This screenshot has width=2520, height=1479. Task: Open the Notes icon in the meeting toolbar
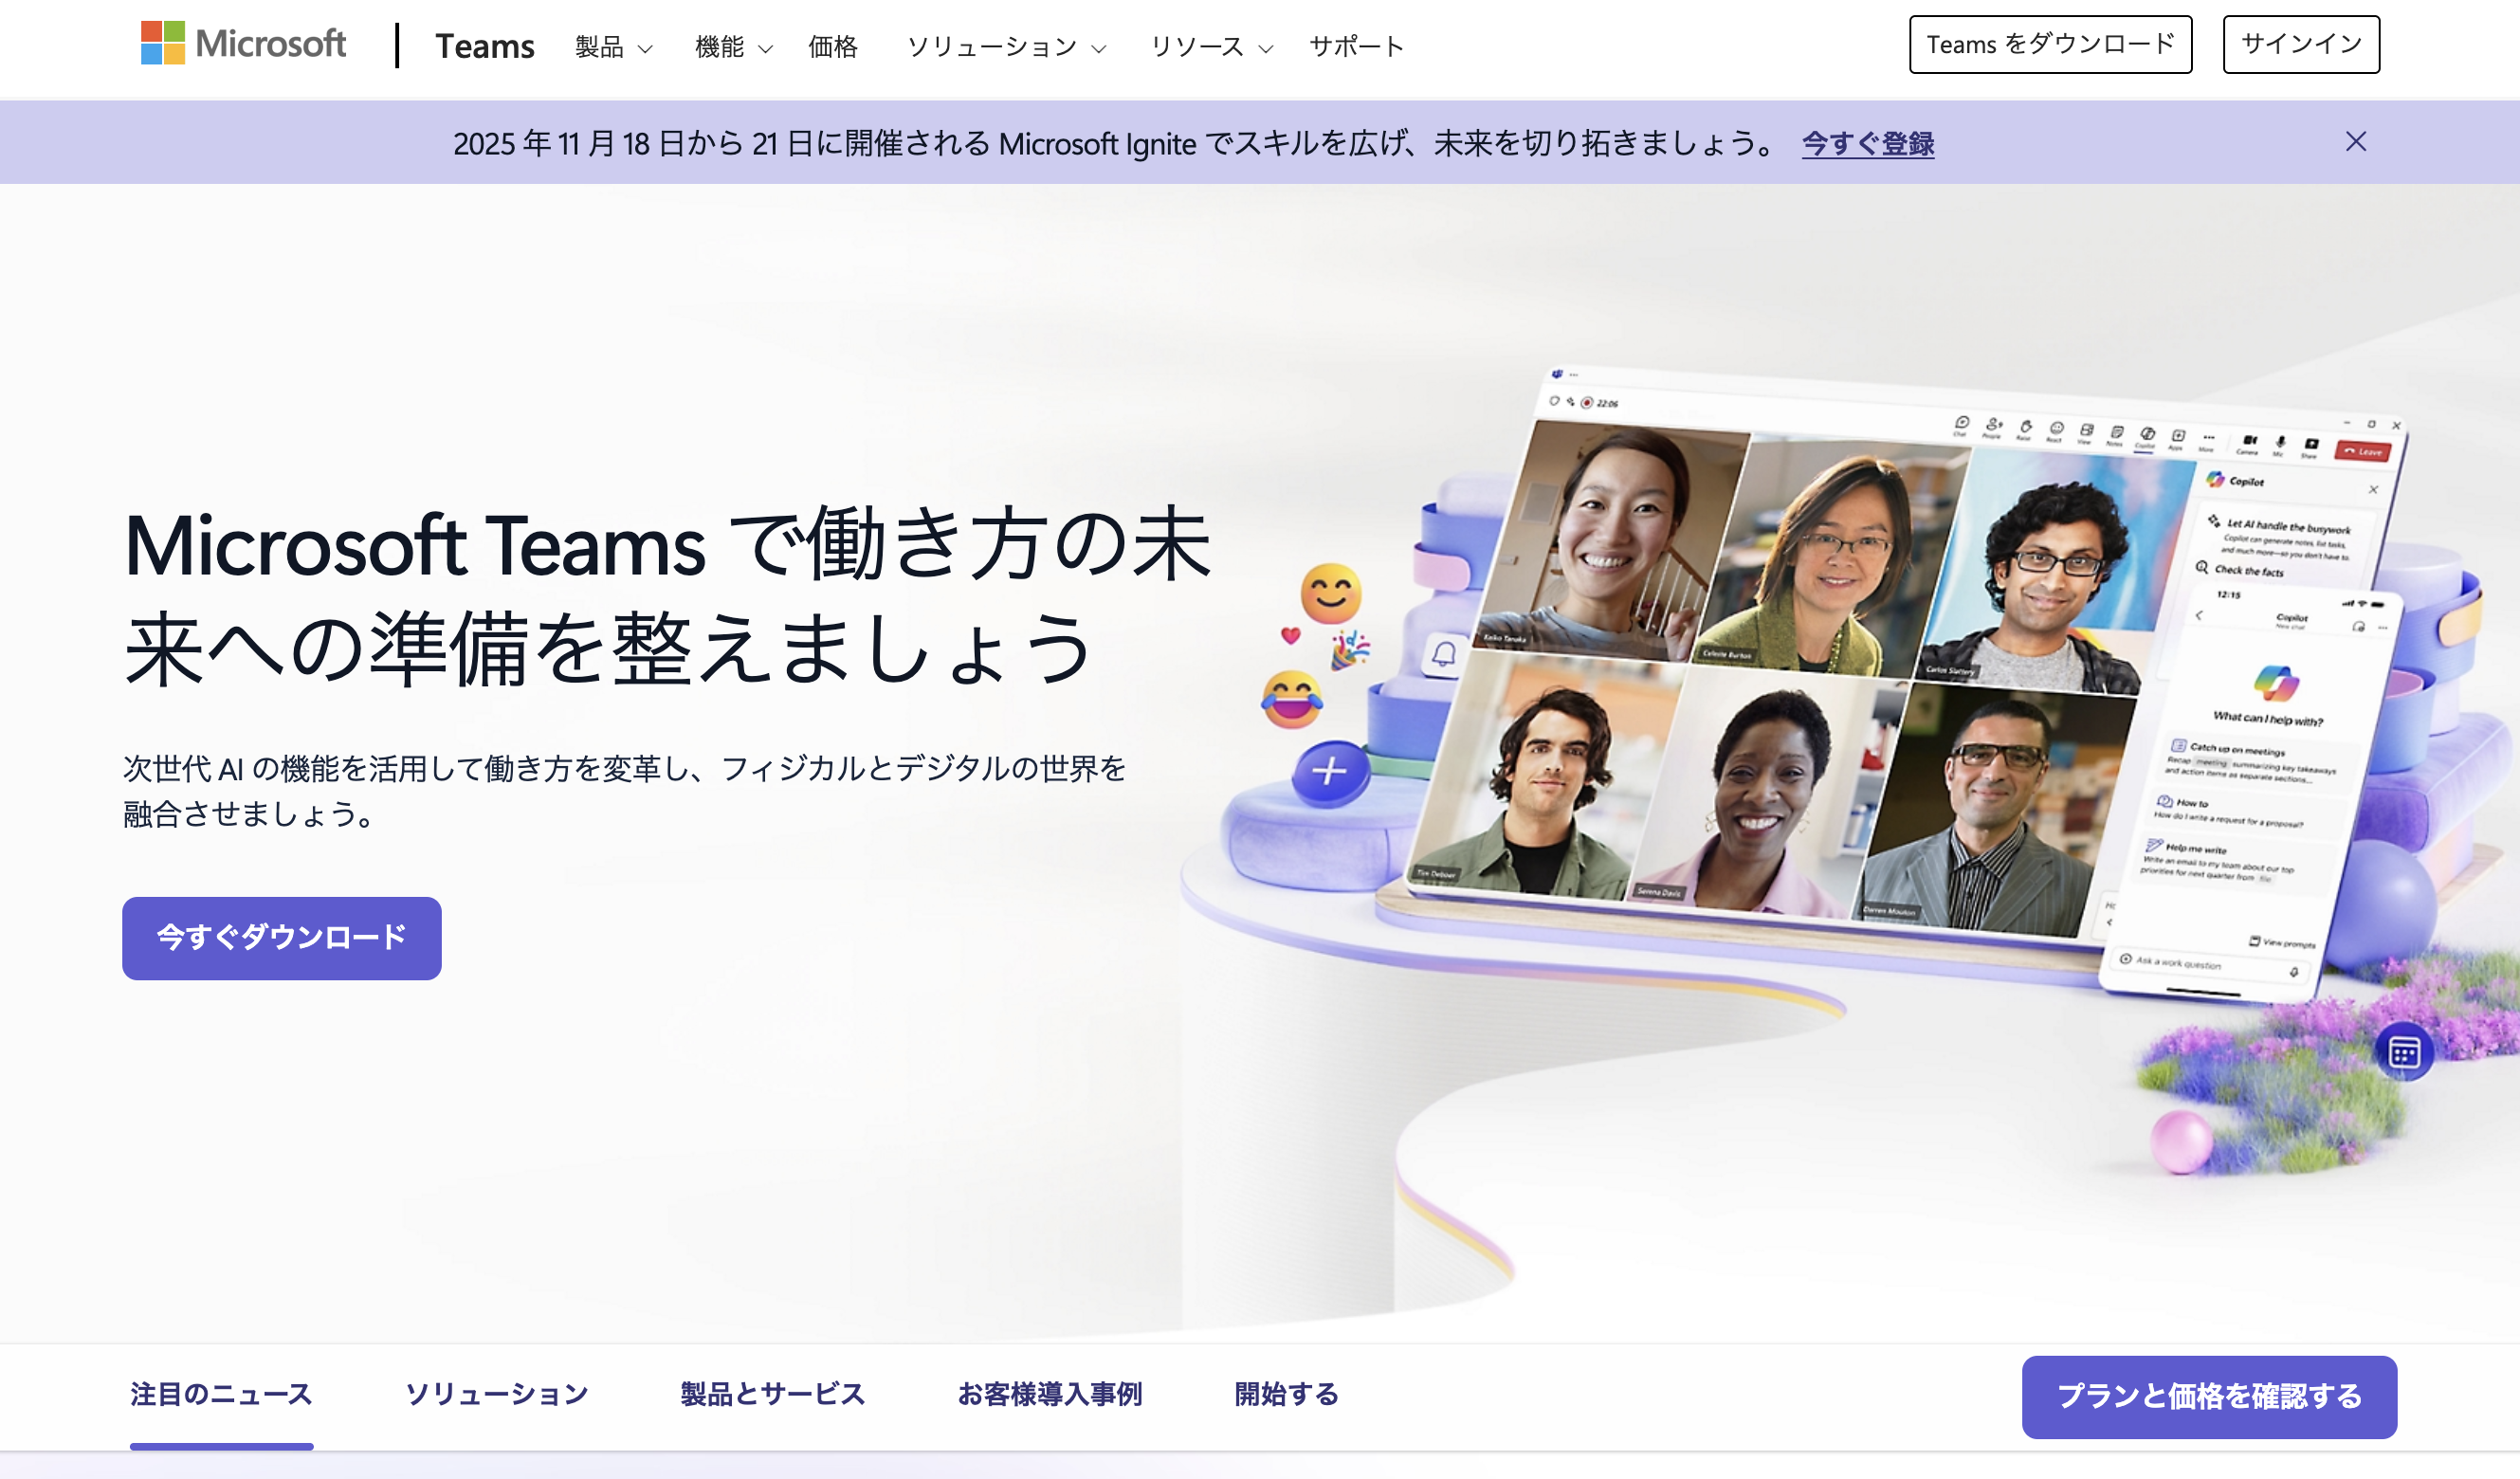(2115, 433)
